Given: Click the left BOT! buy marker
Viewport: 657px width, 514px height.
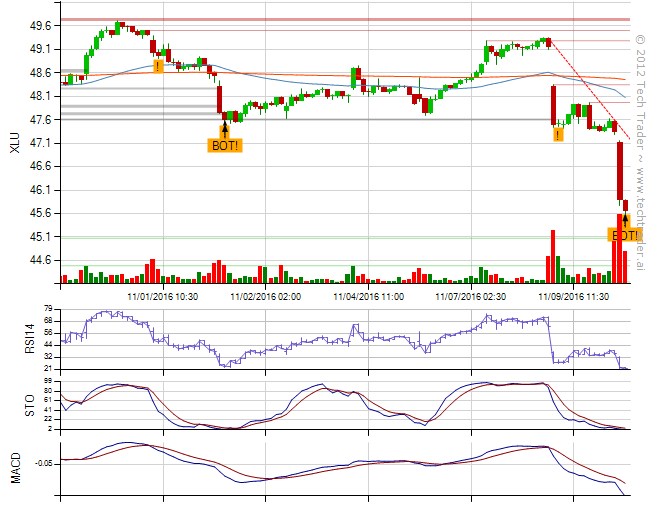Looking at the screenshot, I should pos(225,145).
